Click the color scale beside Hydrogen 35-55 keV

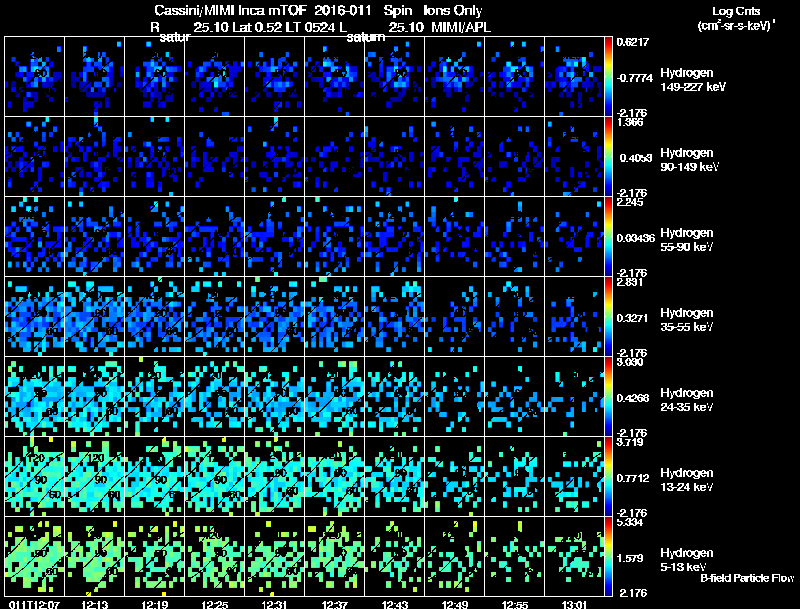pos(609,317)
